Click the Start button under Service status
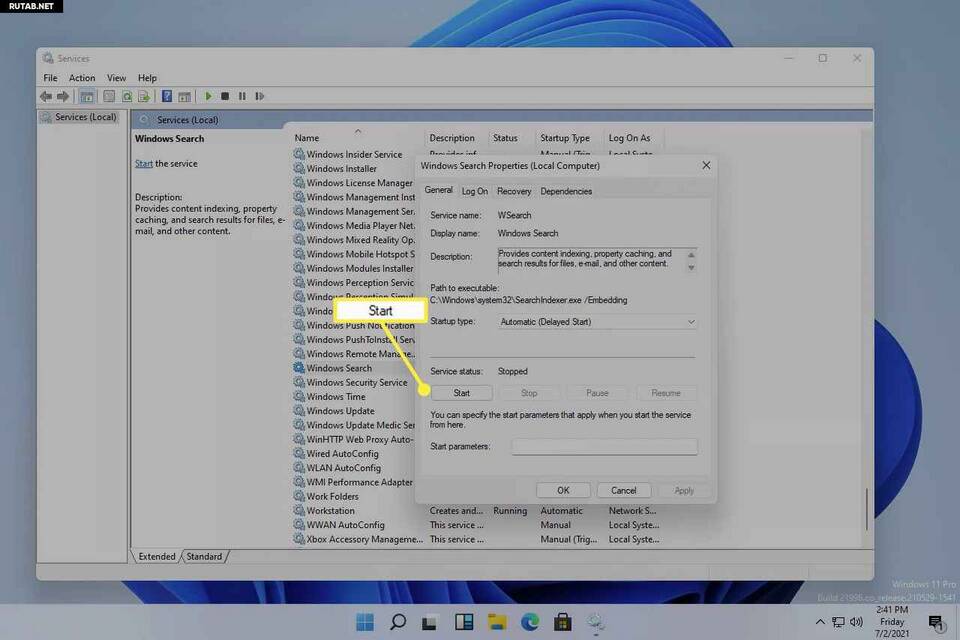Image resolution: width=960 pixels, height=640 pixels. [x=462, y=393]
